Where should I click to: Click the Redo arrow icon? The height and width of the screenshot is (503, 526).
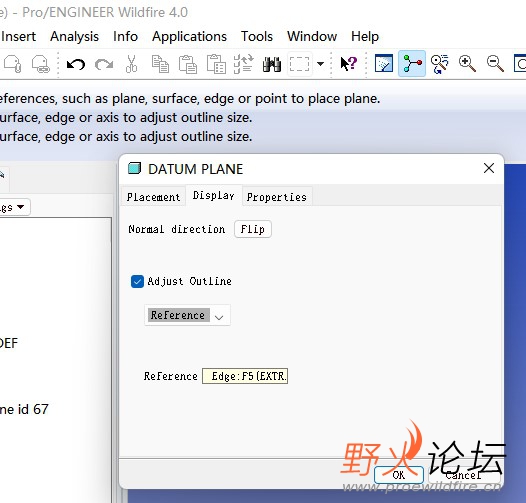[x=104, y=64]
